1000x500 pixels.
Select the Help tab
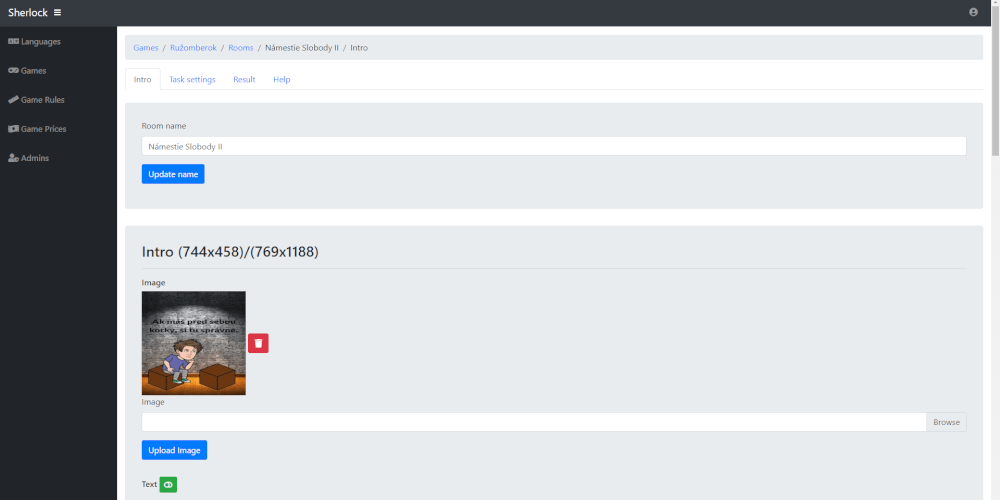pos(281,79)
